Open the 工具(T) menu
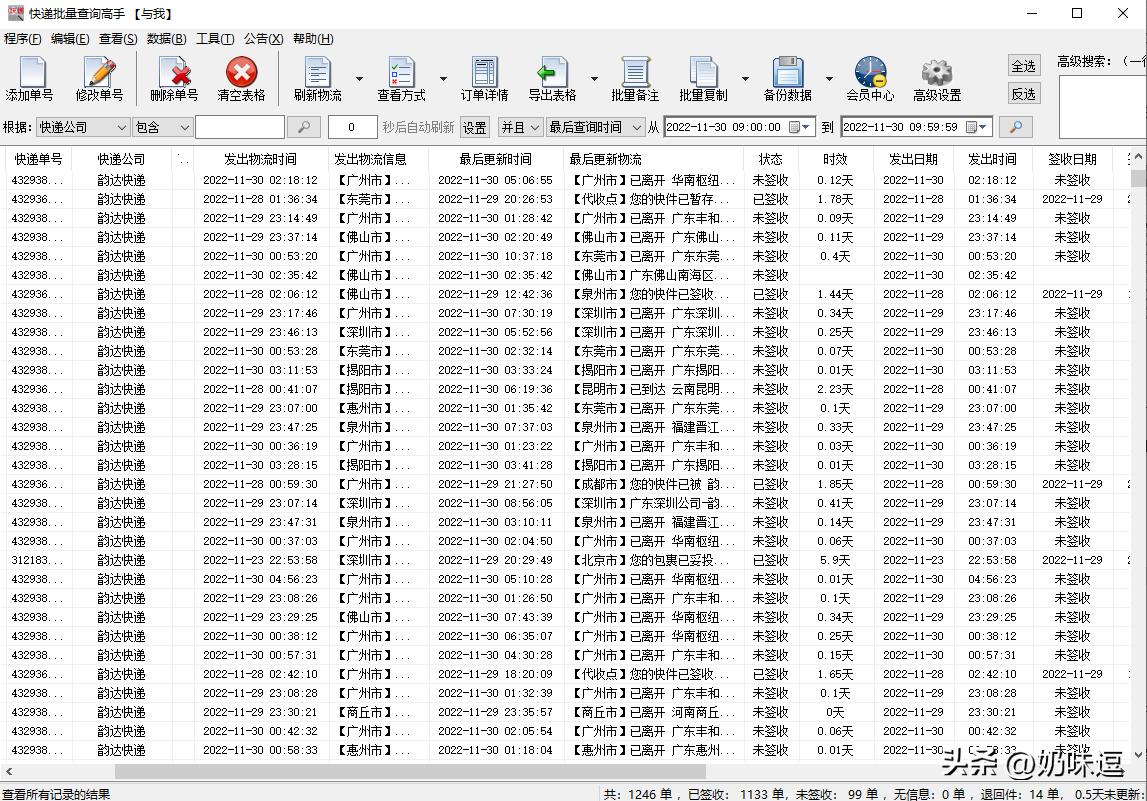The width and height of the screenshot is (1147, 801). coord(215,39)
